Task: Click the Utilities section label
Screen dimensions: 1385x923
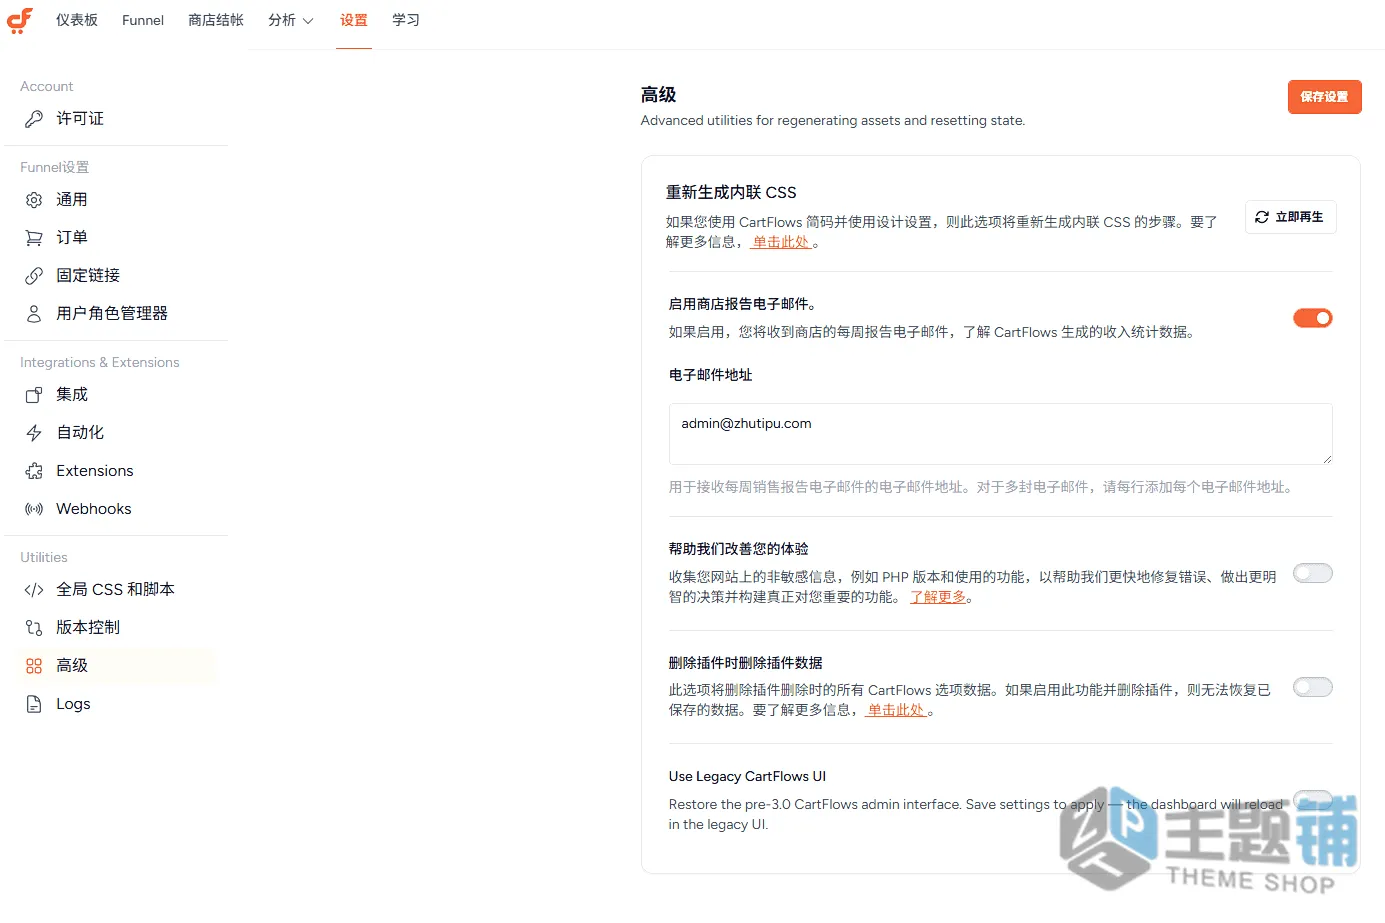Action: pos(44,557)
